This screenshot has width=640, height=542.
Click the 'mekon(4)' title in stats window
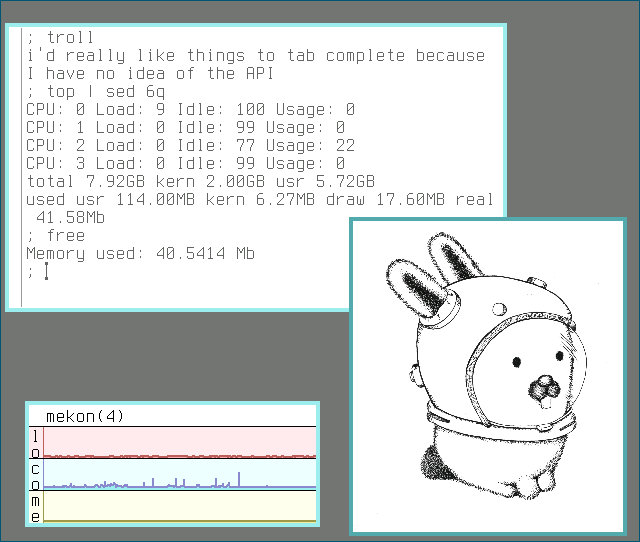(x=85, y=416)
